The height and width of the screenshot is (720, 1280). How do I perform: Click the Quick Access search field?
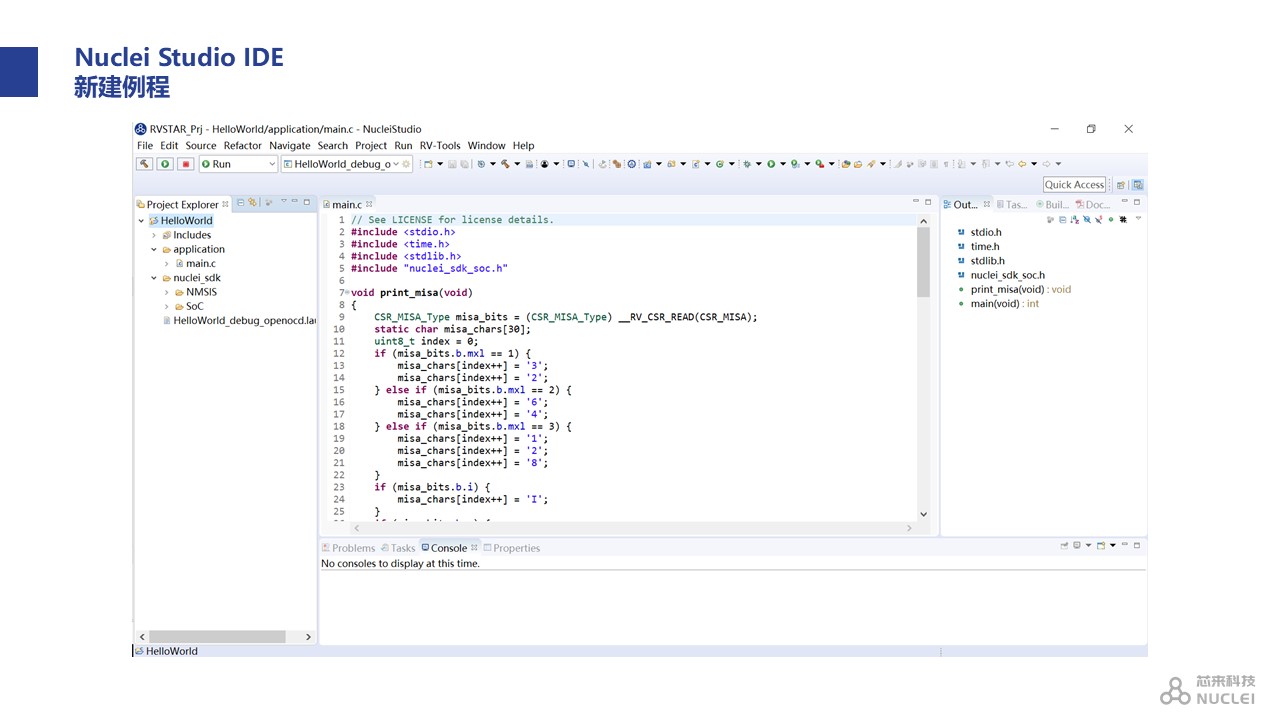[1075, 184]
